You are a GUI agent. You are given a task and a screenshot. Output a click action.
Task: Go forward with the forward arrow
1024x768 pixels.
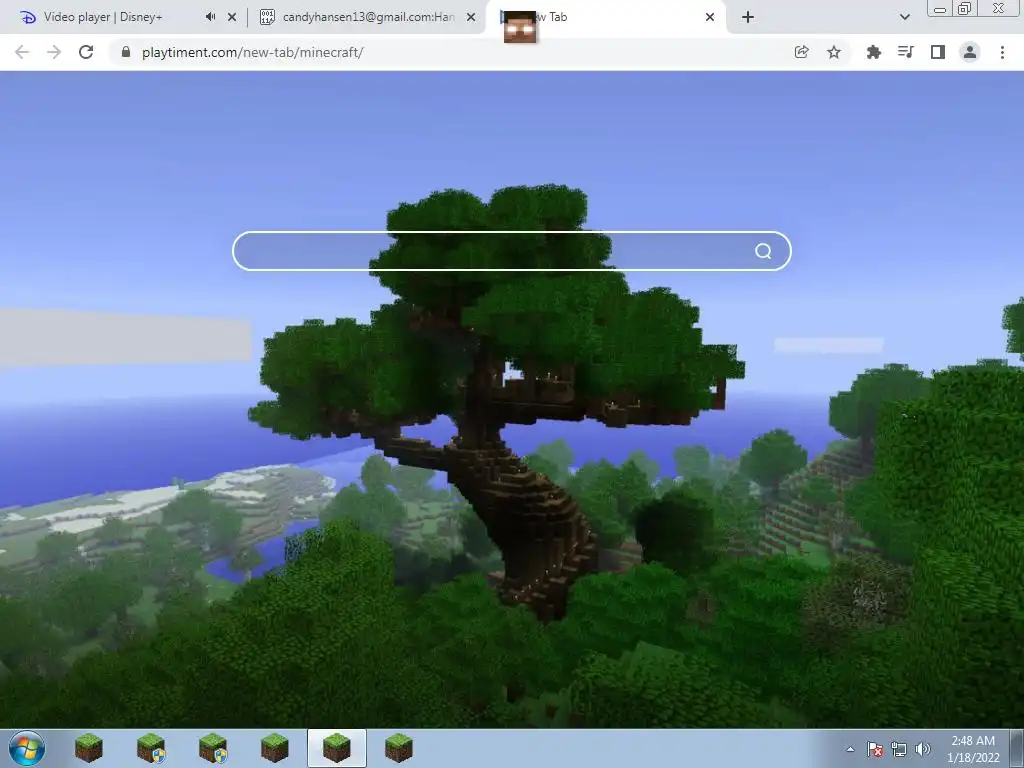[x=54, y=52]
